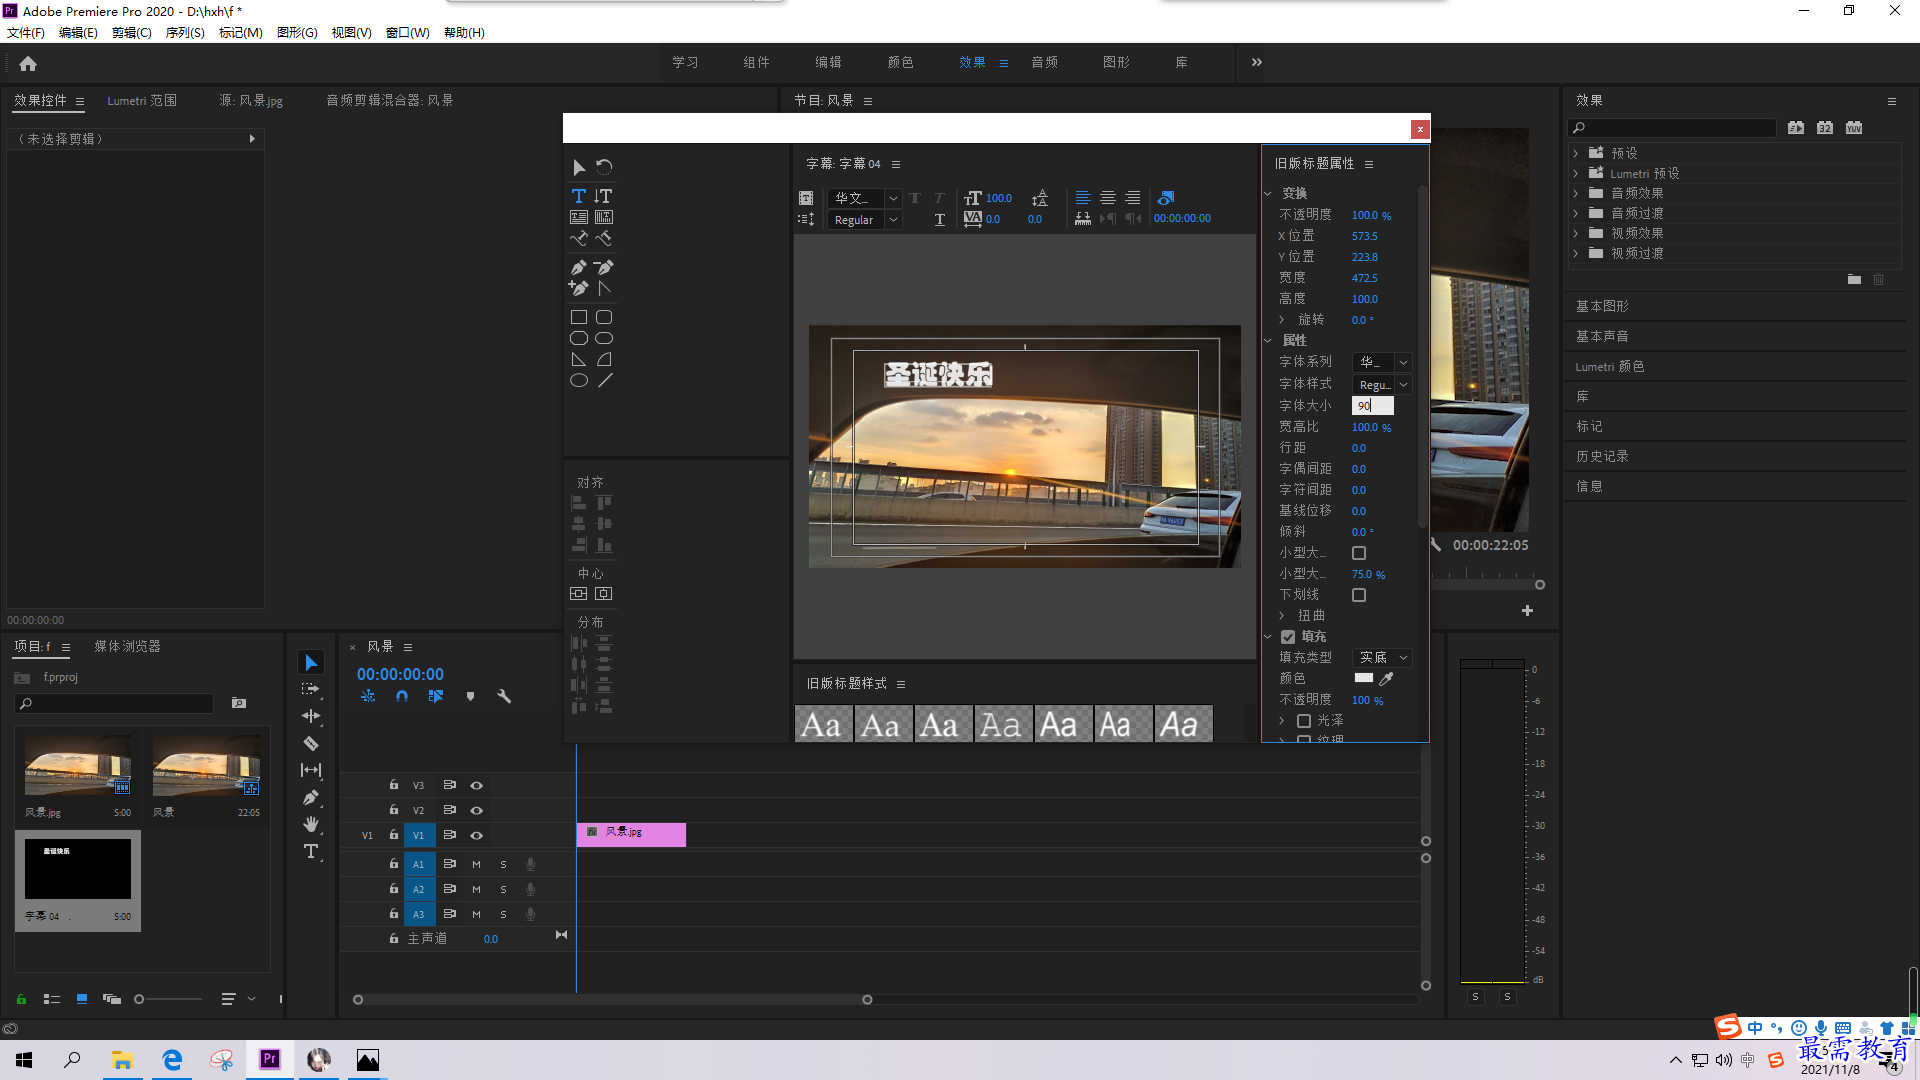The height and width of the screenshot is (1080, 1920).
Task: Enable the timeline Snap magnet icon
Action: pyautogui.click(x=401, y=696)
